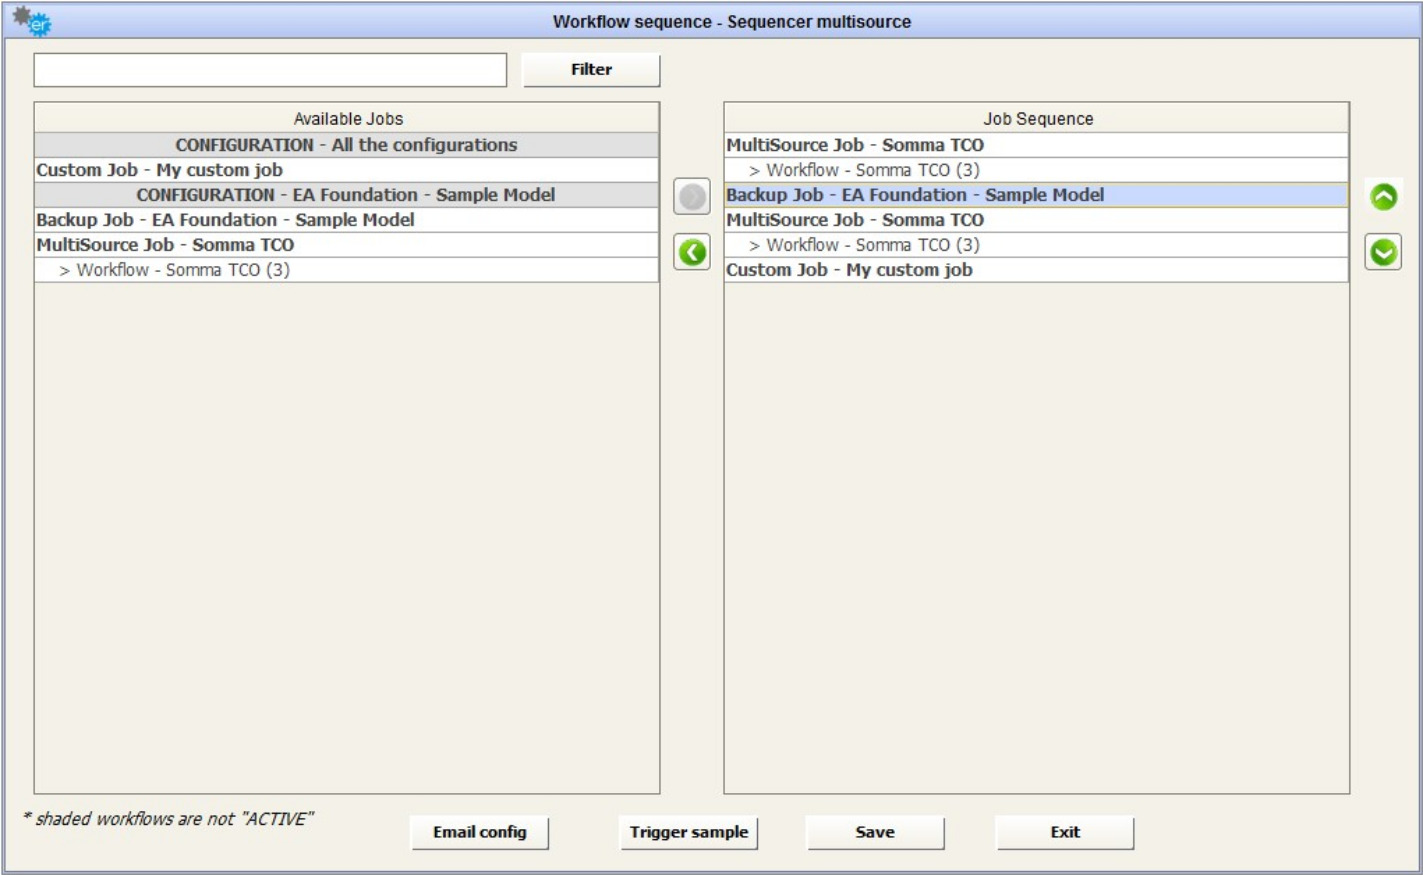
Task: Click the Filter button
Action: click(591, 70)
